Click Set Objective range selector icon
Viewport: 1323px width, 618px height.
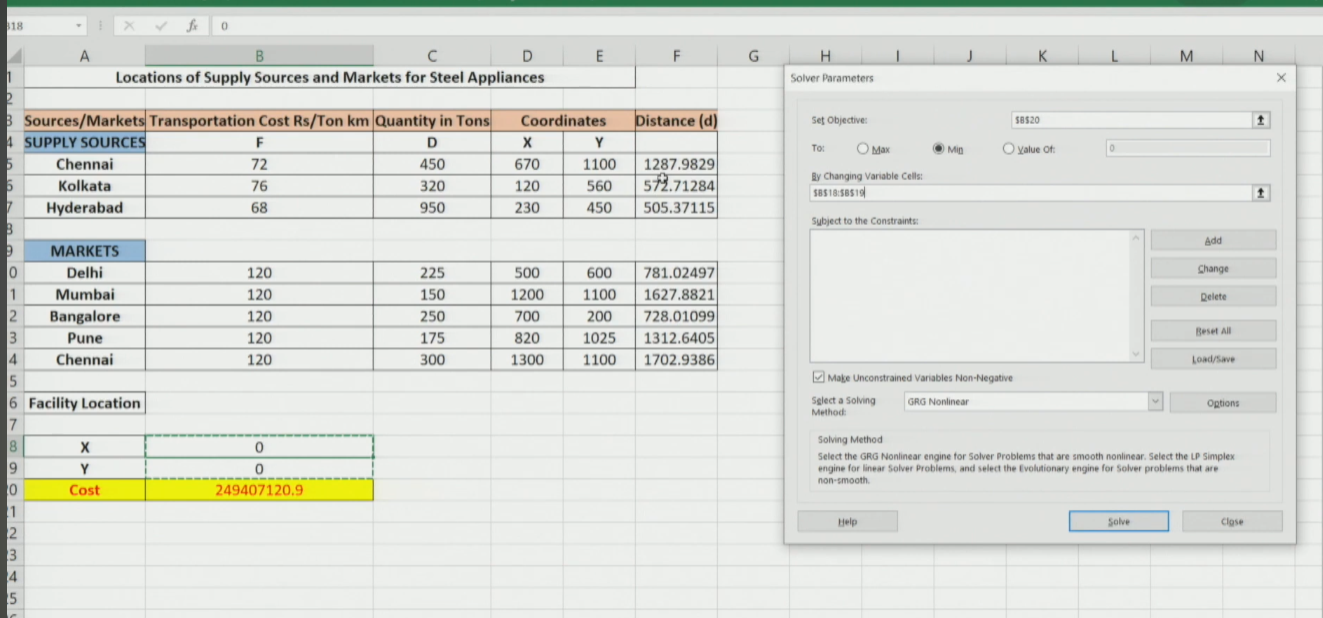coord(1261,120)
